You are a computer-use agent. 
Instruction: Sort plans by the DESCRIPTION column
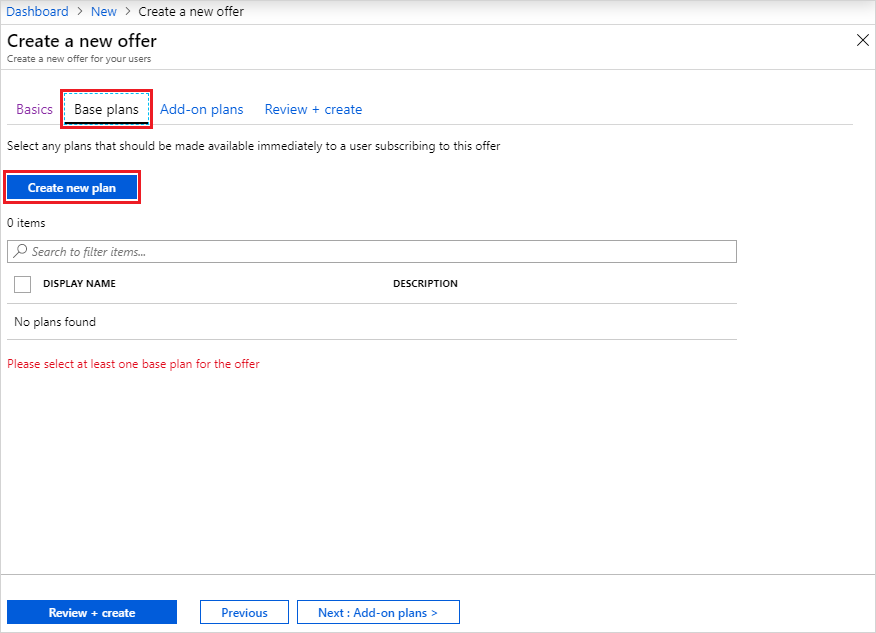tap(425, 284)
